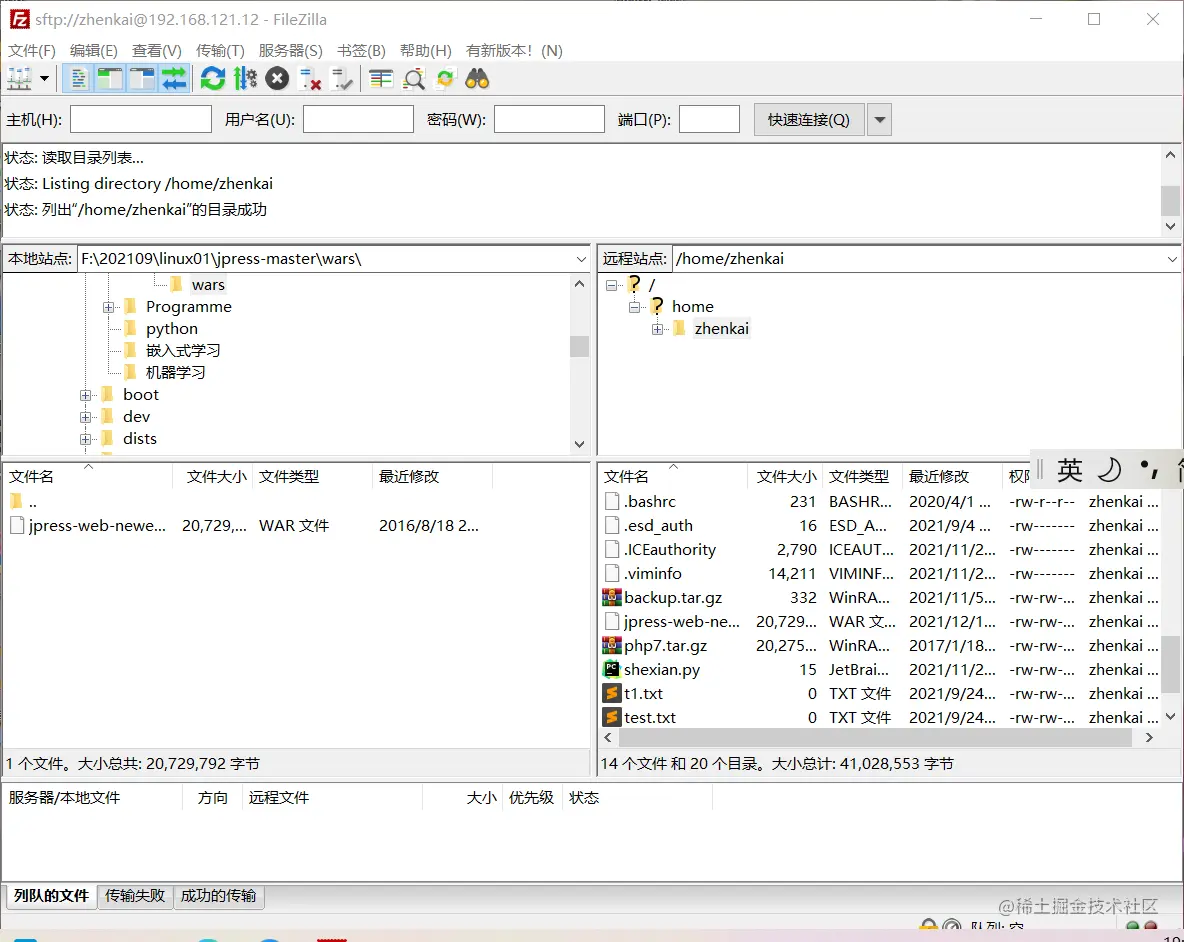This screenshot has height=942, width=1184.
Task: Open the Site Manager dropdown arrow
Action: (45, 78)
